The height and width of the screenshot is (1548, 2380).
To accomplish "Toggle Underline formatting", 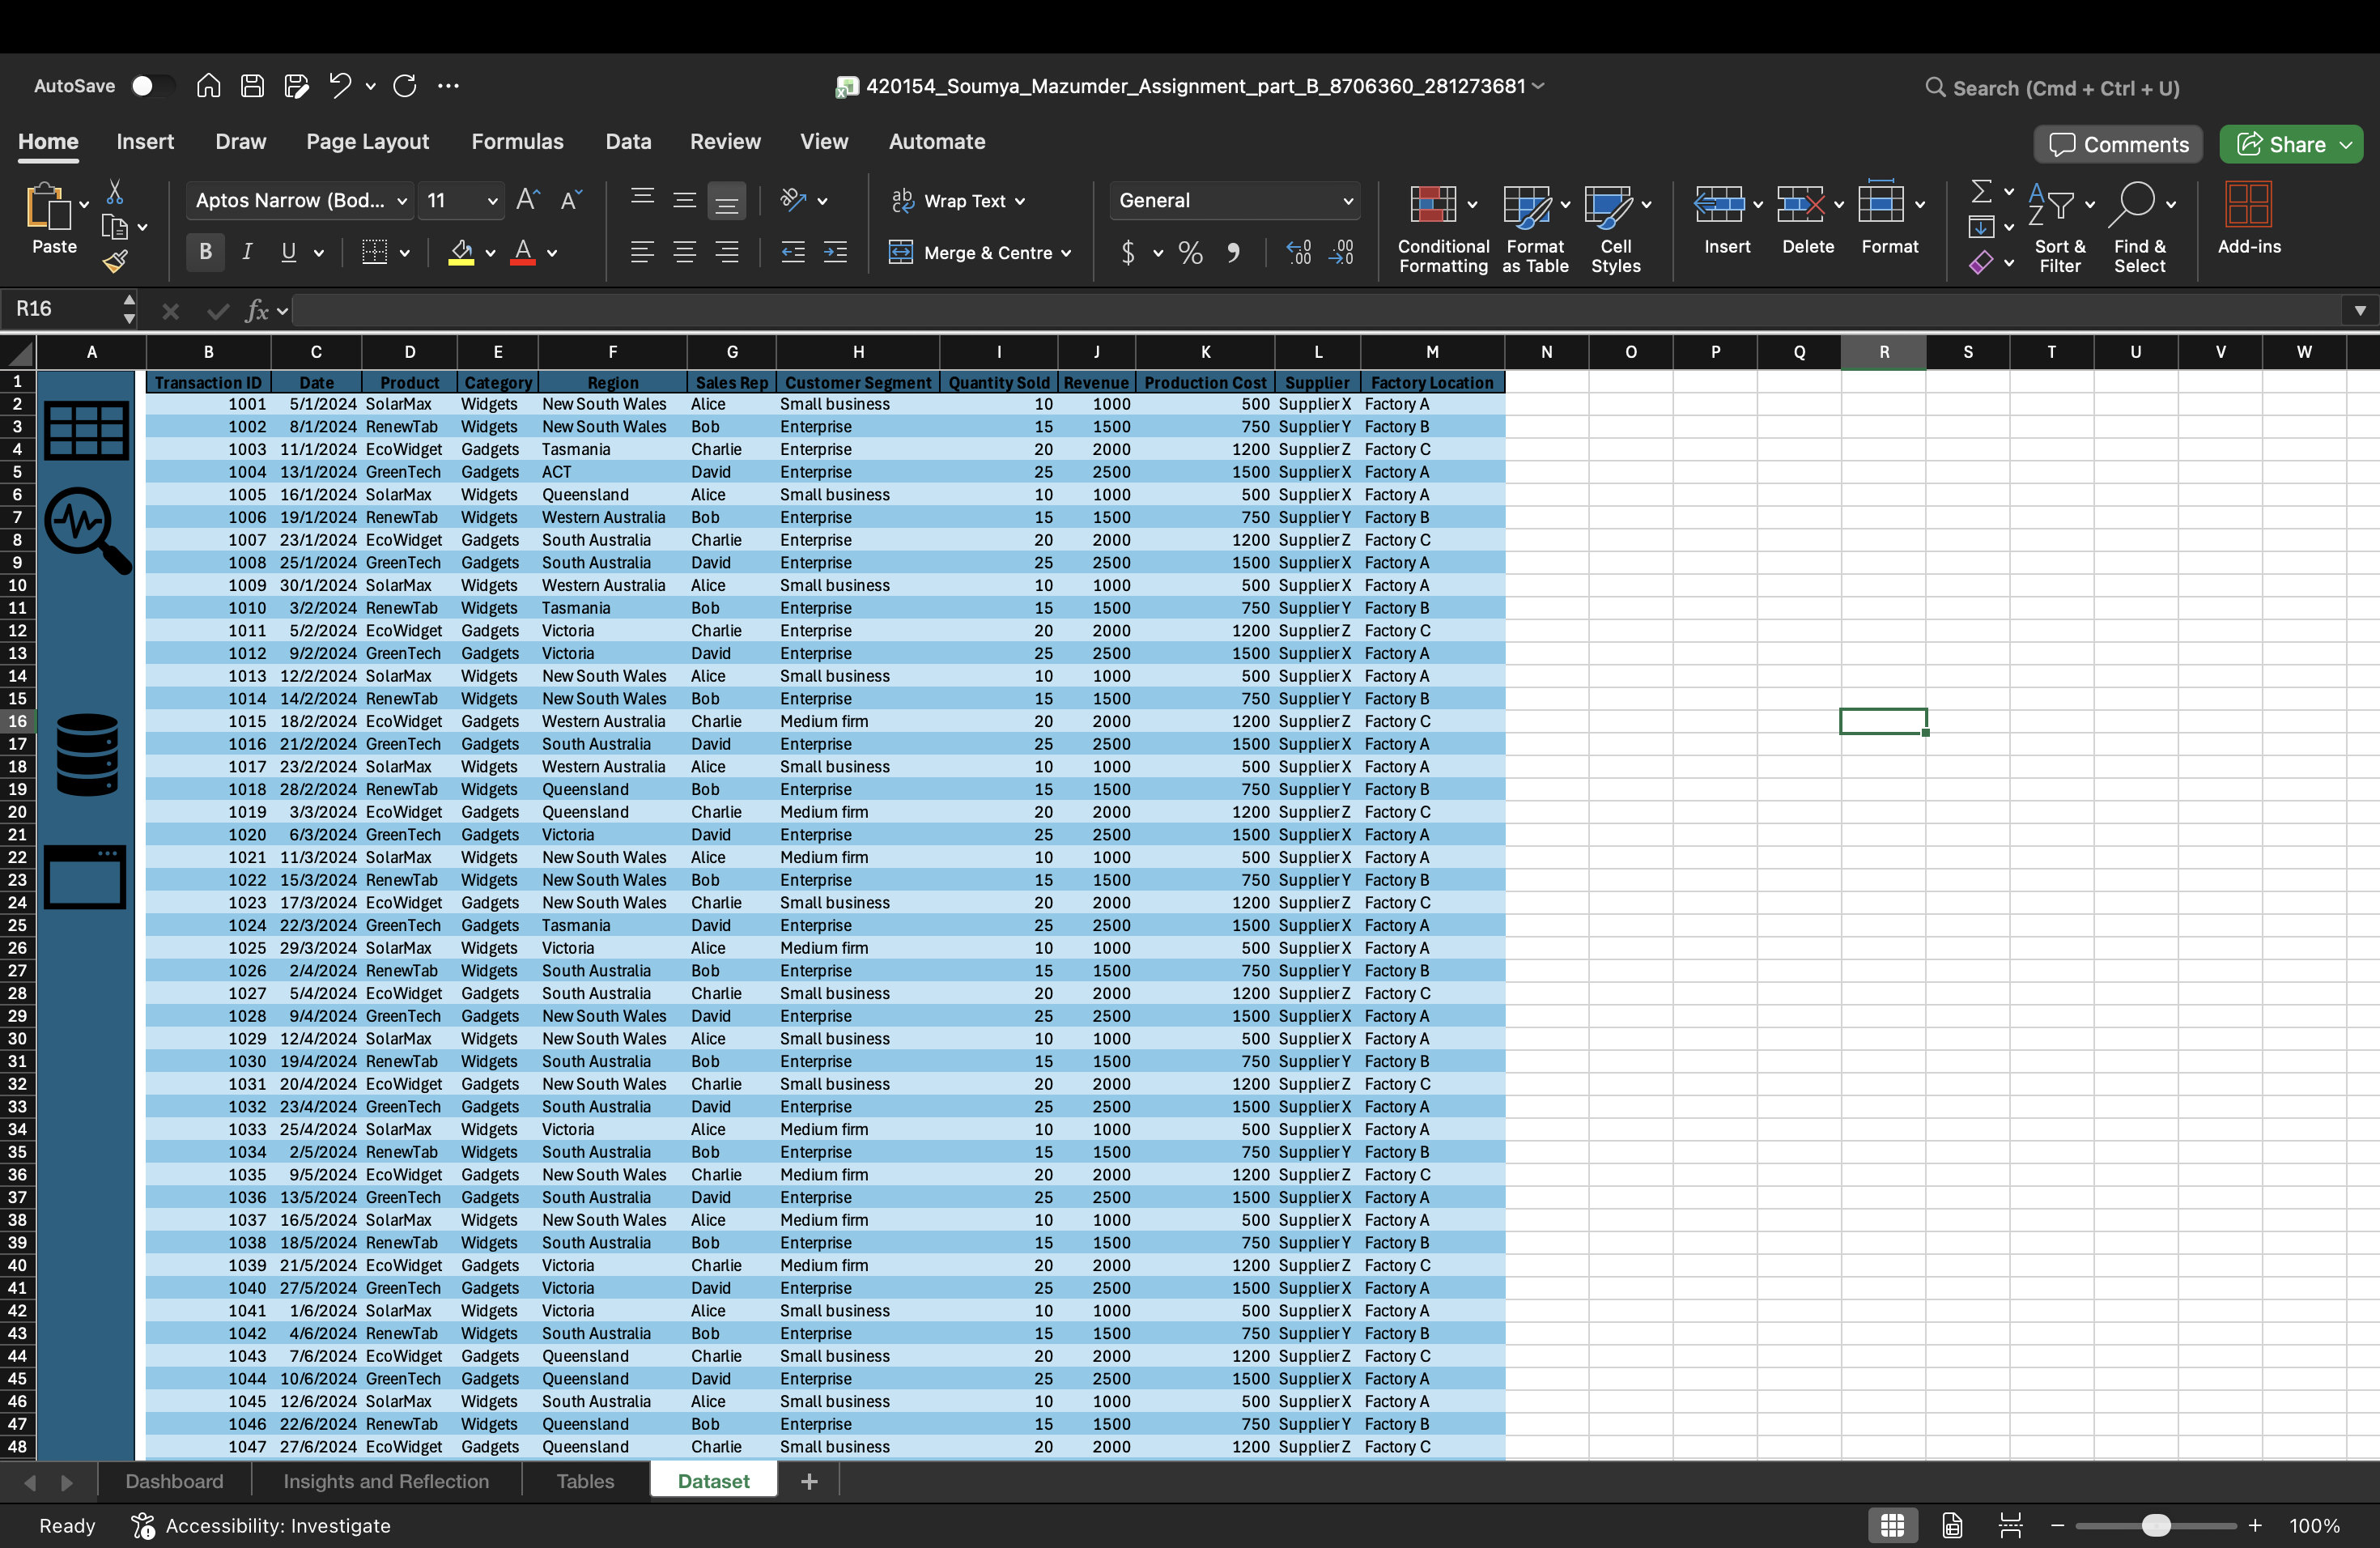I will click(289, 252).
